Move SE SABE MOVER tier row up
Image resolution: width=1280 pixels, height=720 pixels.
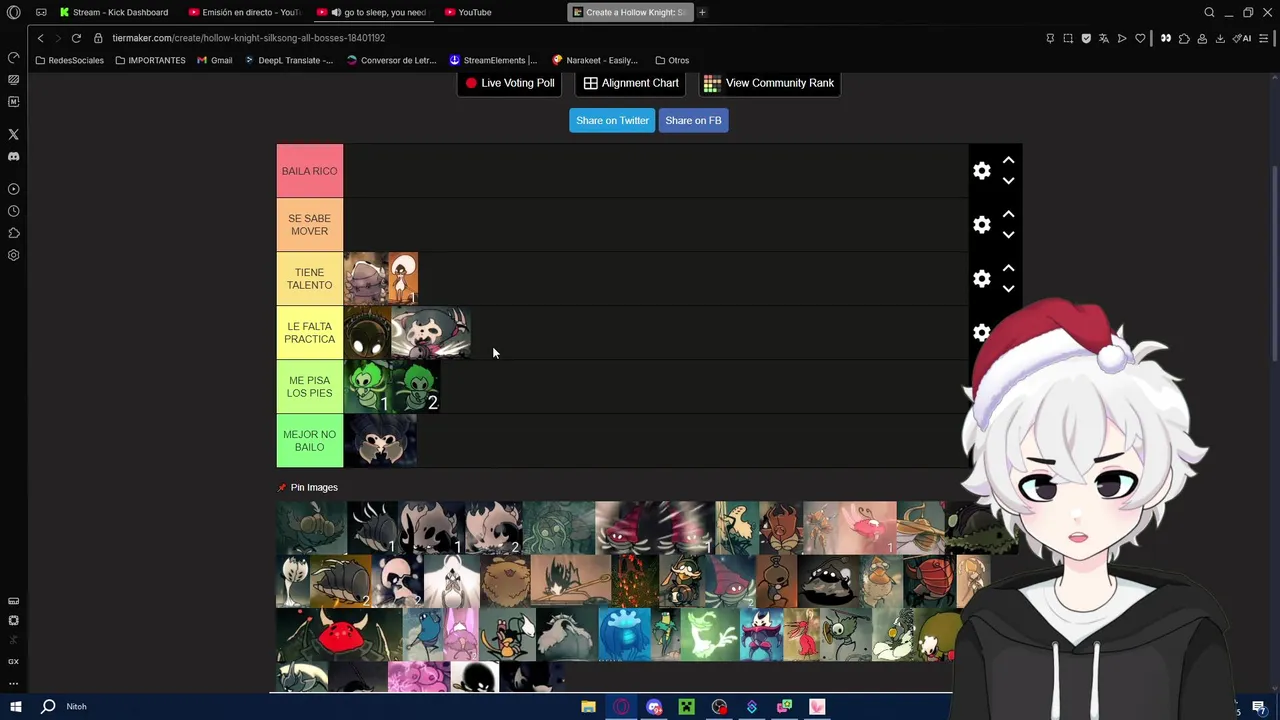[x=1008, y=214]
